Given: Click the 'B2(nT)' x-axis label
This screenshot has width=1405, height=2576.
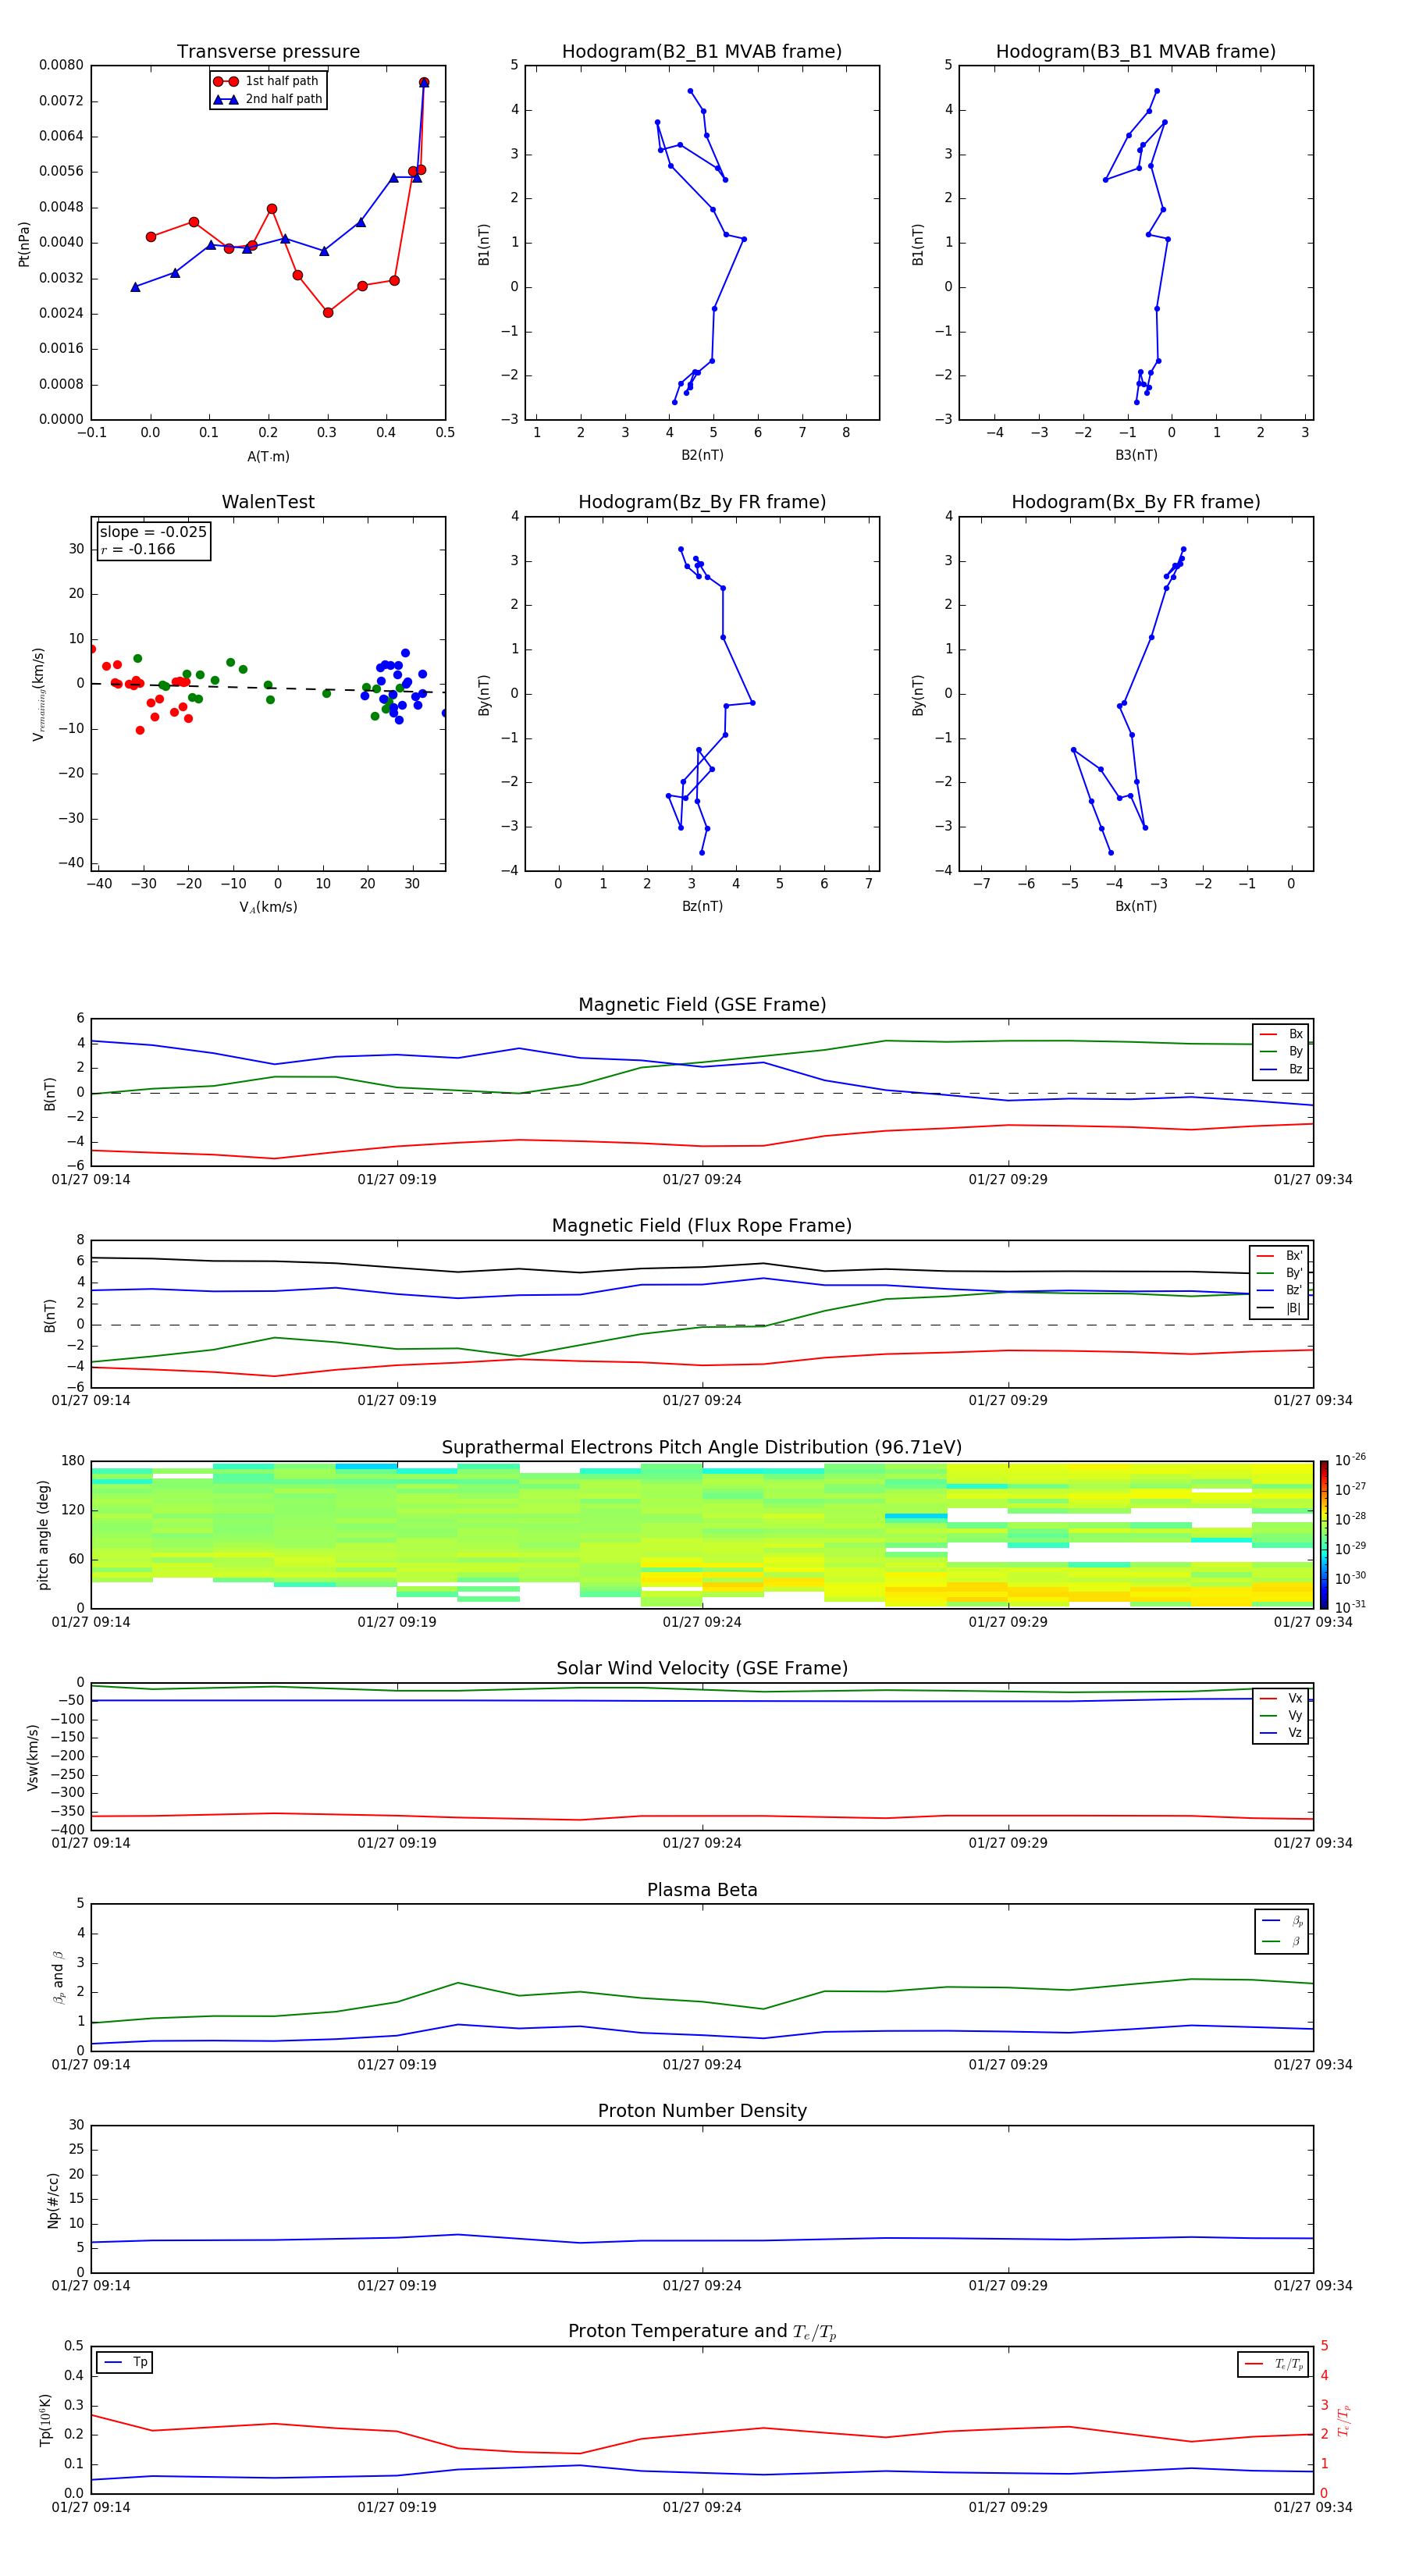Looking at the screenshot, I should click(x=702, y=455).
